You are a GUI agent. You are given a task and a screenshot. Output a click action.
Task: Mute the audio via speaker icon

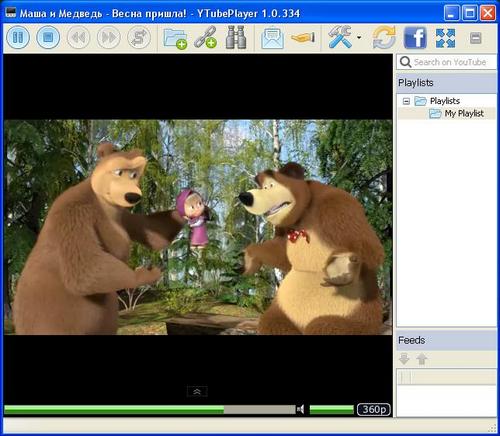pyautogui.click(x=300, y=409)
